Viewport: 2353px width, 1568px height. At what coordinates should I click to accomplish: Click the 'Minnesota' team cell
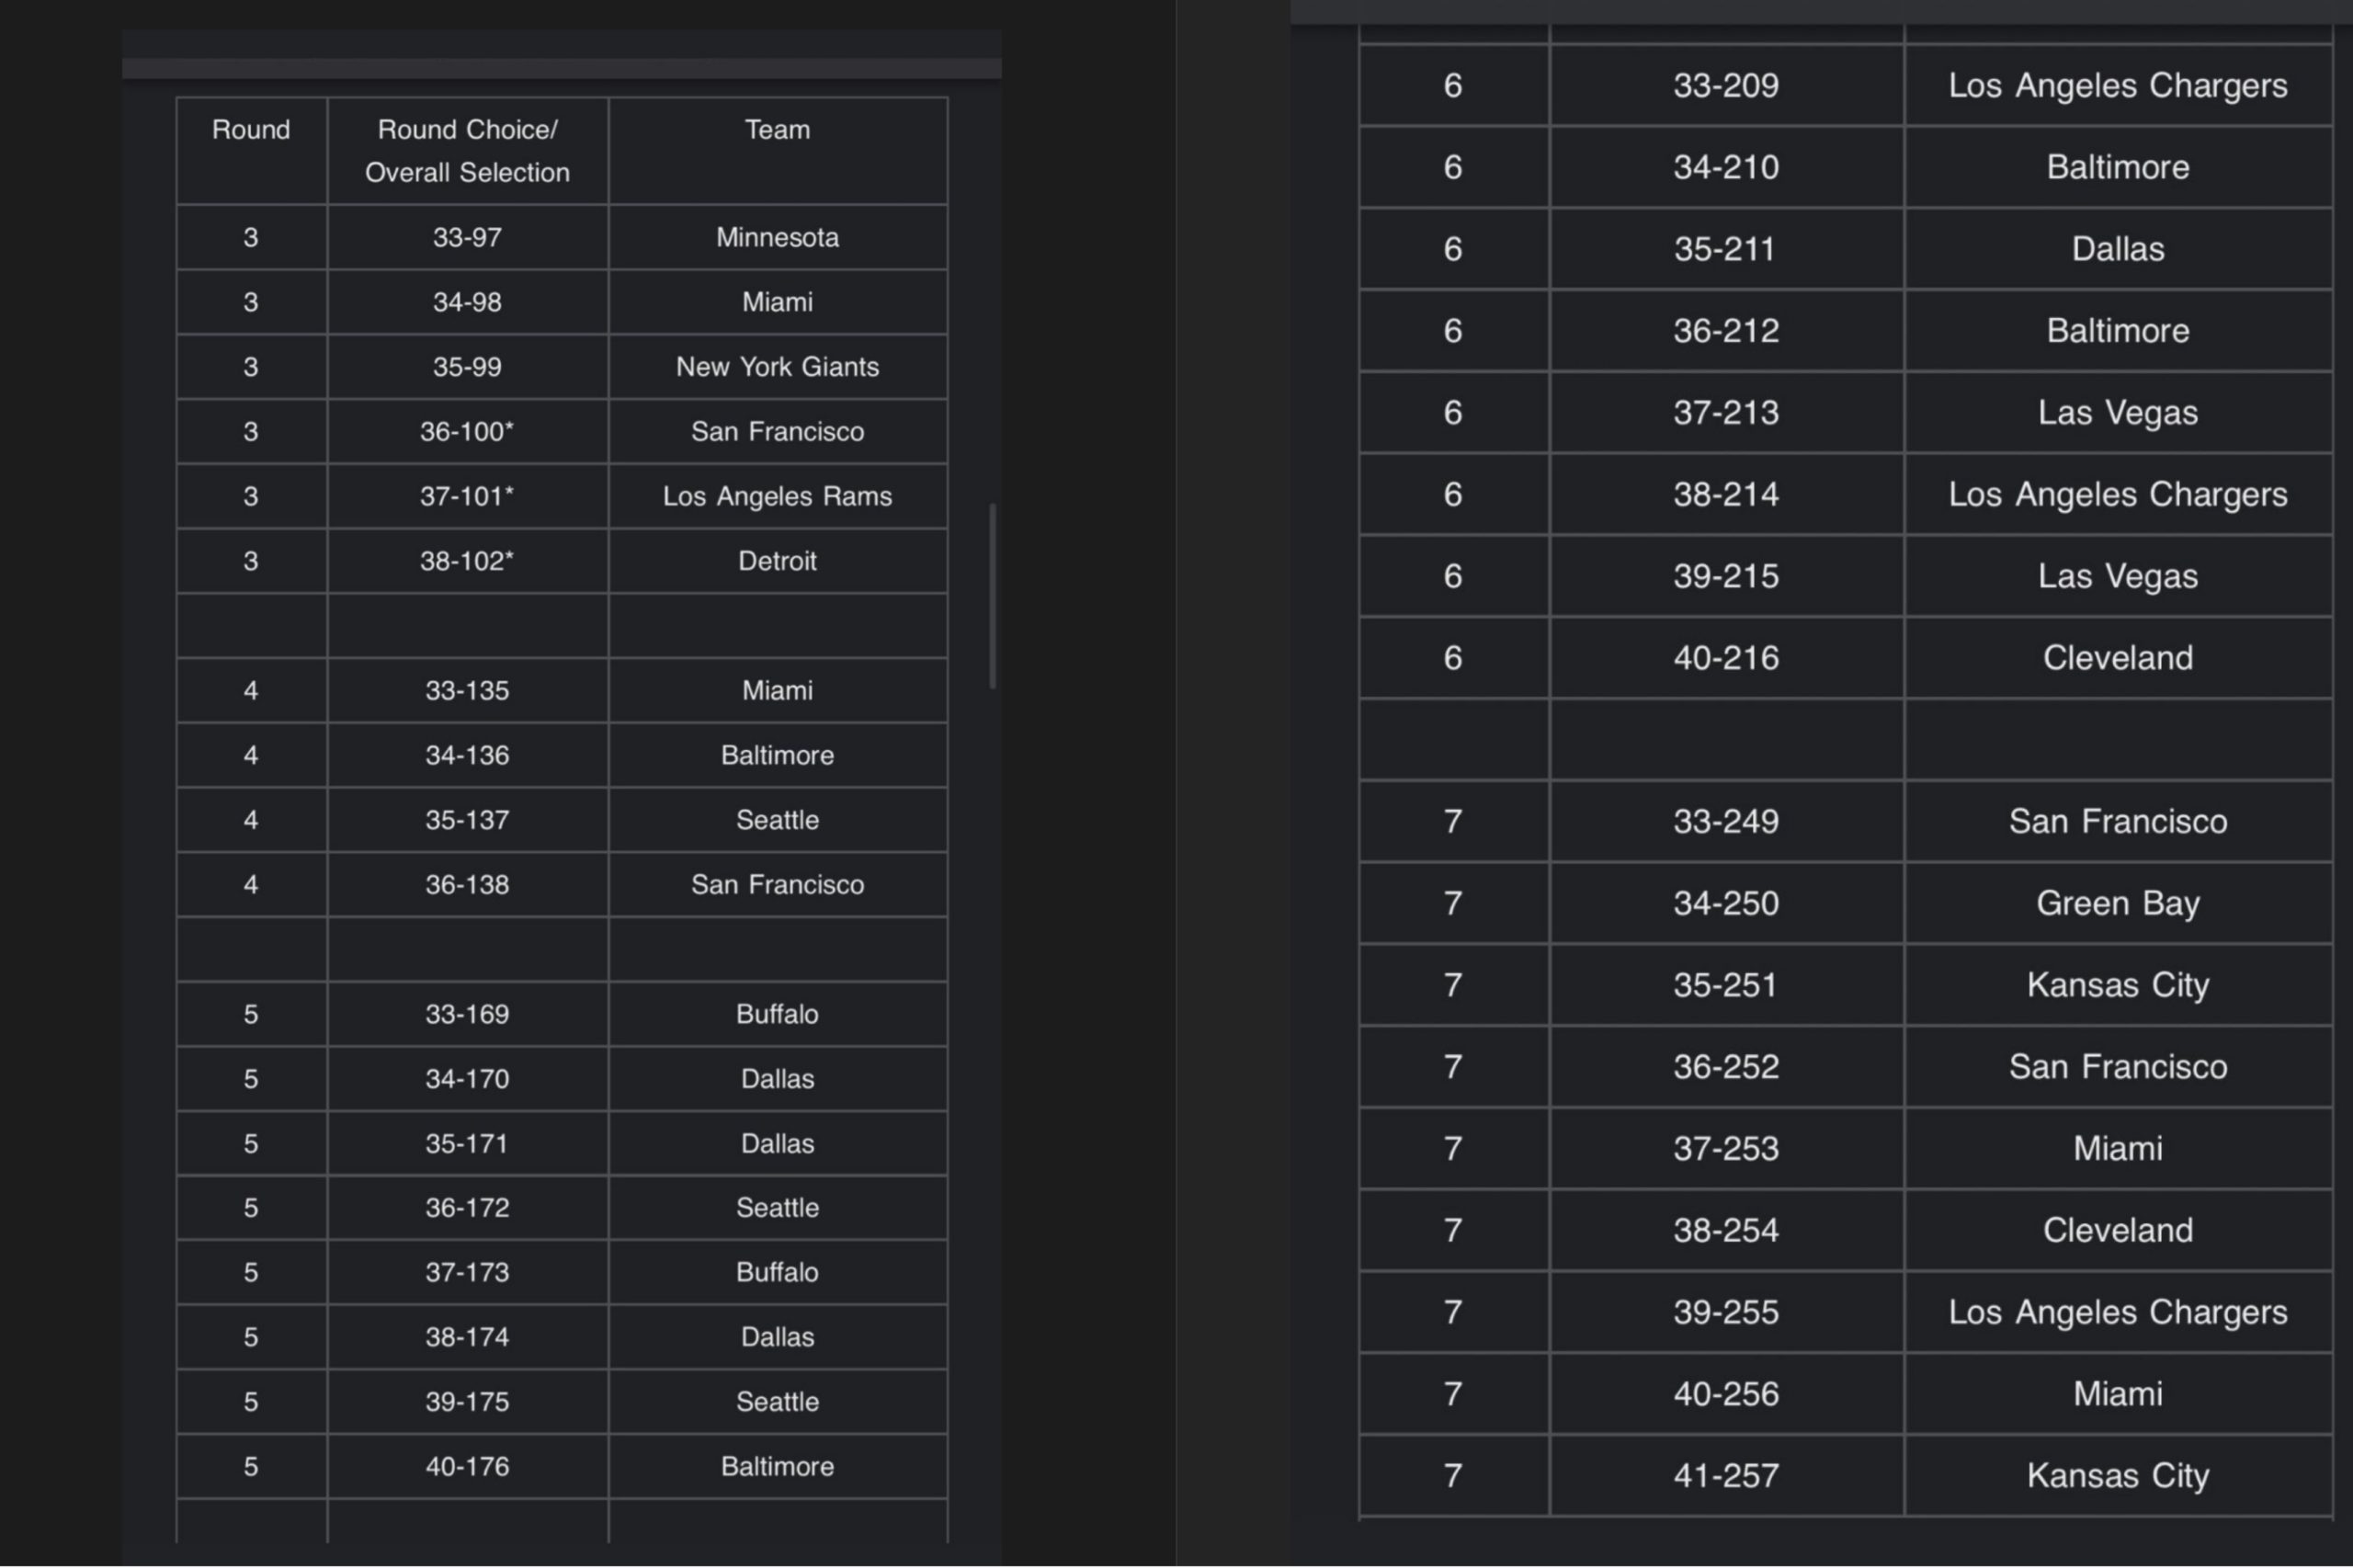777,238
